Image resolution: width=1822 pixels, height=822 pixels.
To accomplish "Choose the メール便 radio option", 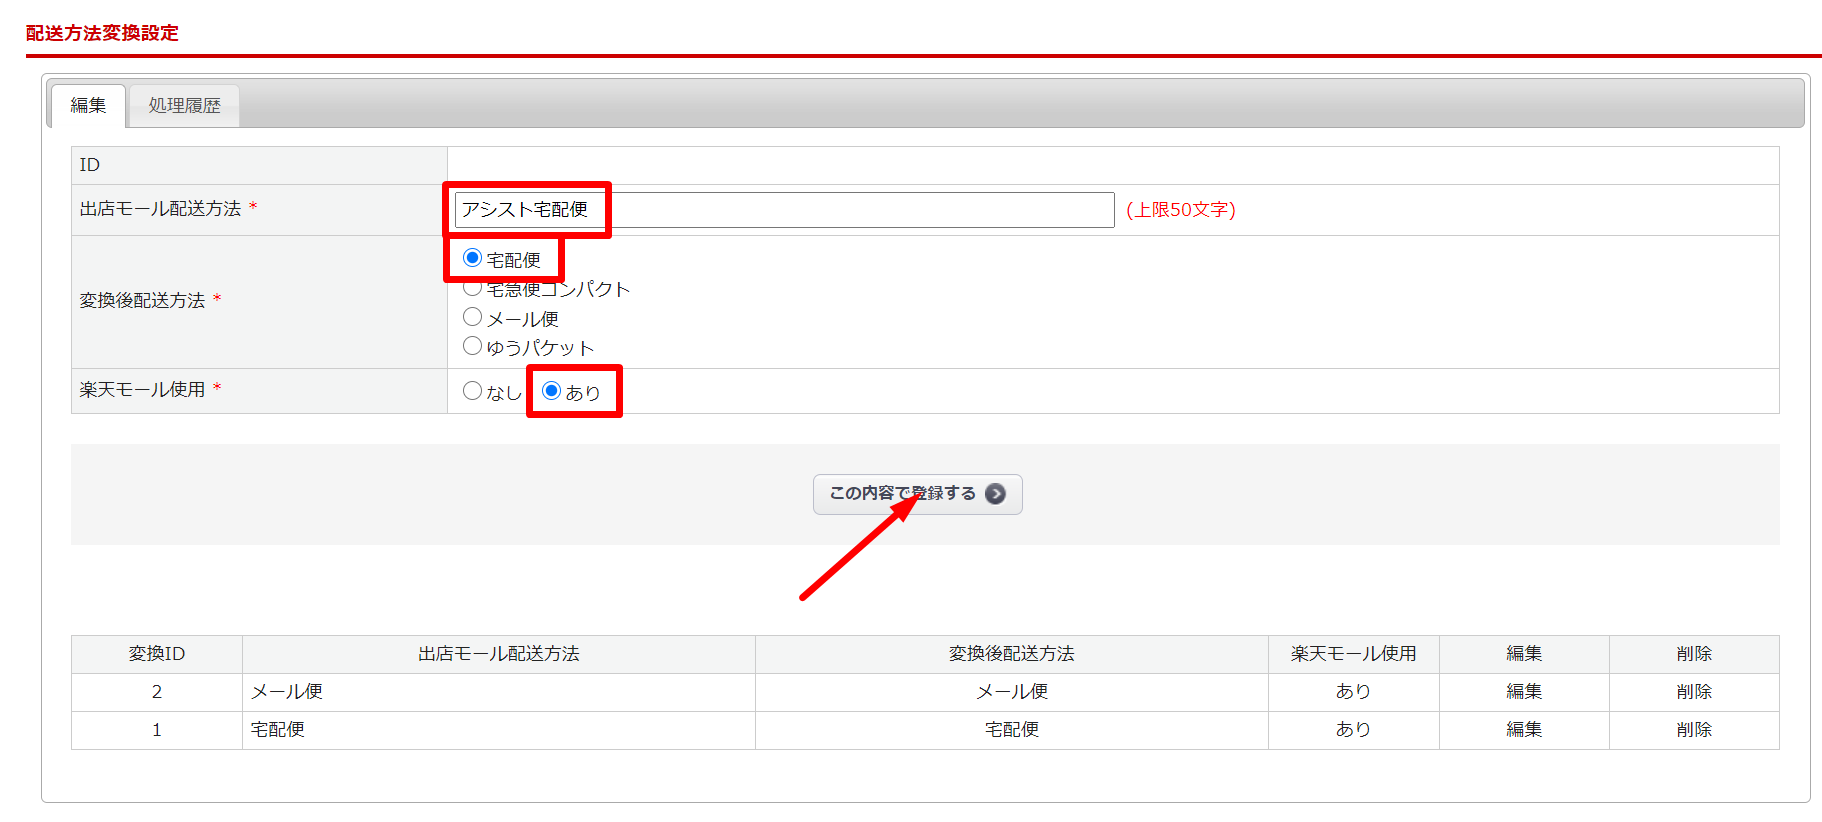I will pos(473,317).
